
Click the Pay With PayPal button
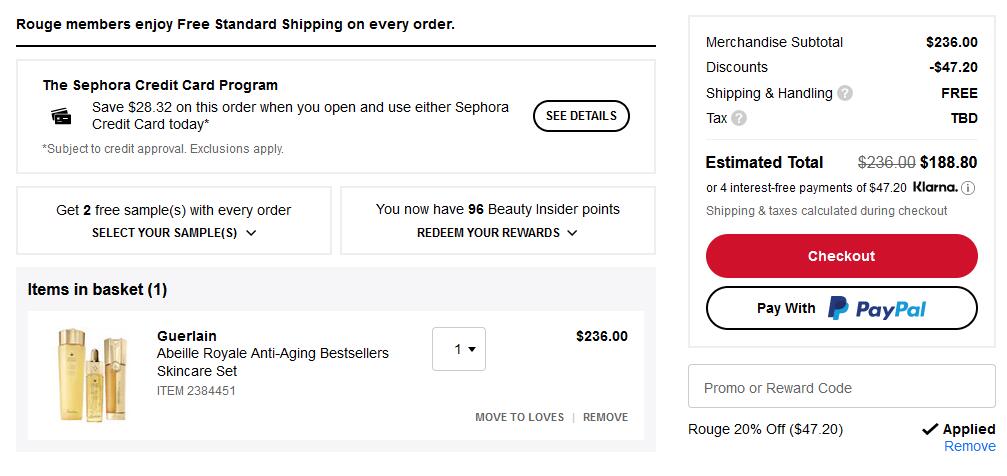point(841,308)
